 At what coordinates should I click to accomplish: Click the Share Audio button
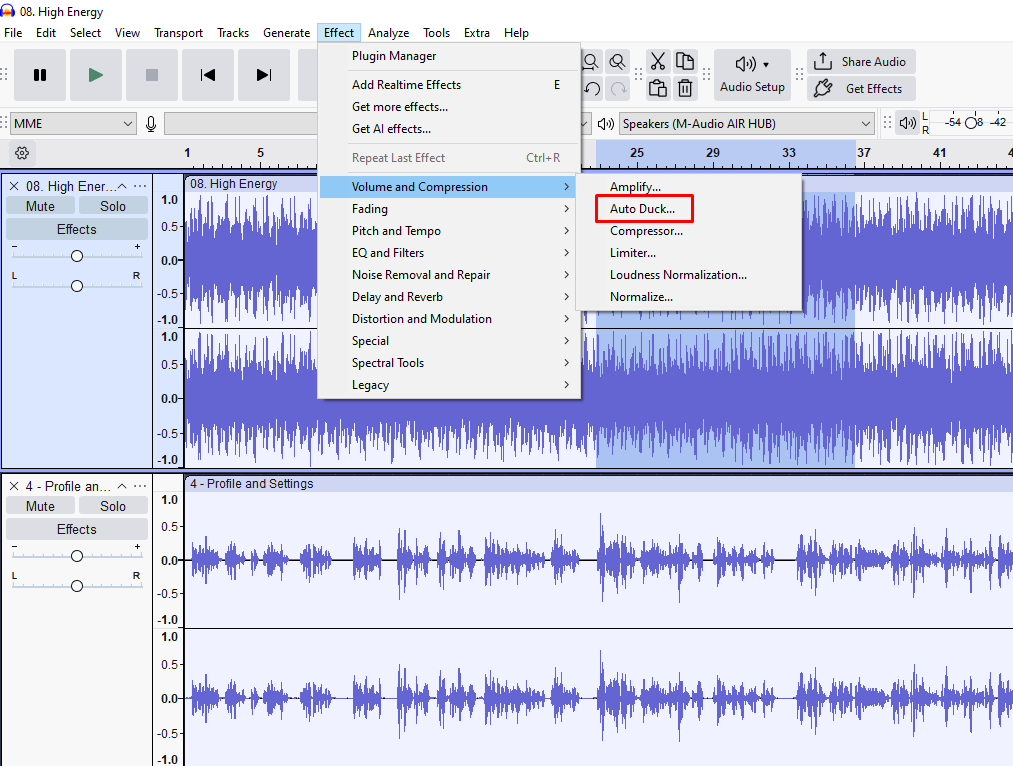[861, 61]
